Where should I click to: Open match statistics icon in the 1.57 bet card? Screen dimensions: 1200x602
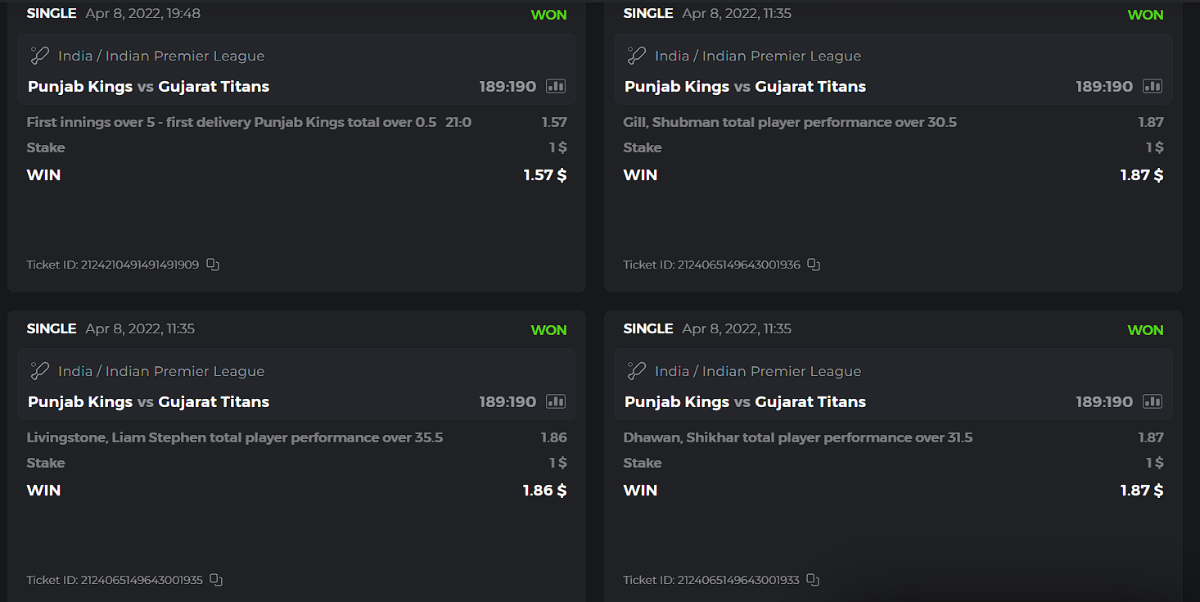click(556, 87)
